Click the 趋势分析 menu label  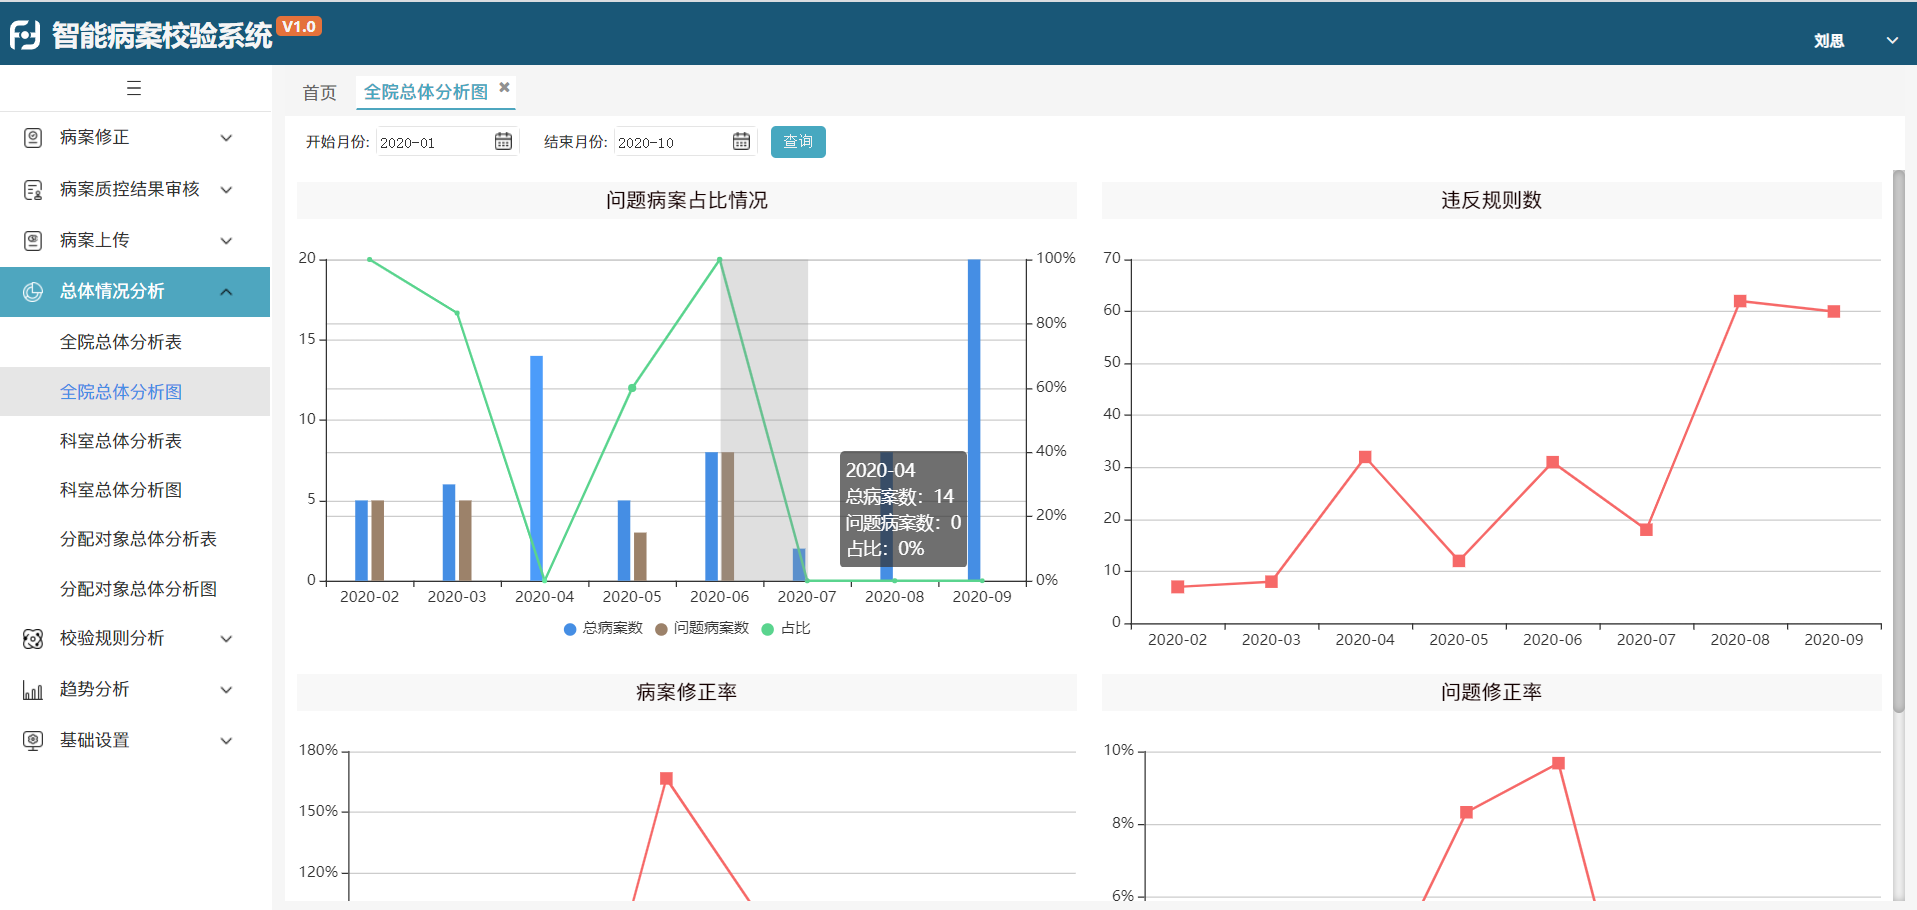point(95,689)
